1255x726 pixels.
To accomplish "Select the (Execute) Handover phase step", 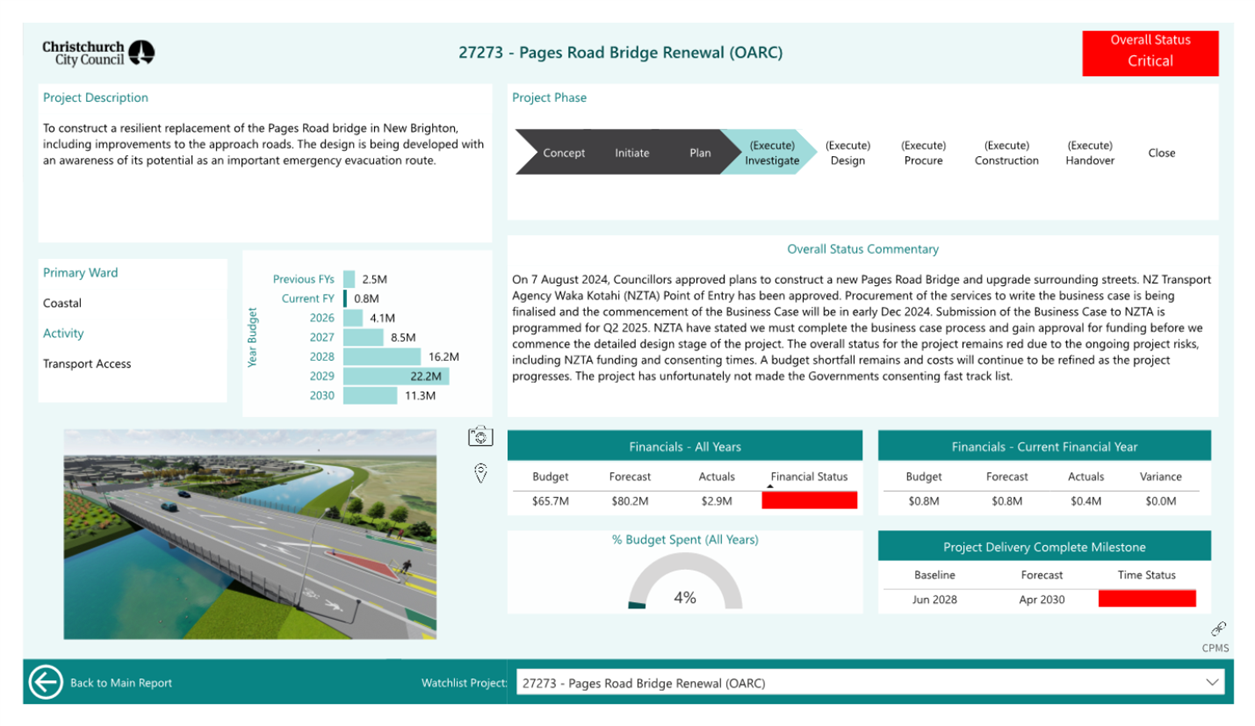I will click(x=1090, y=153).
